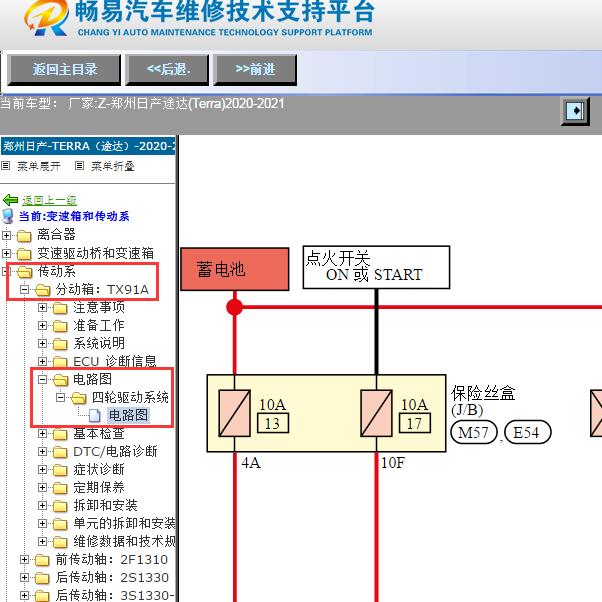Expand the DTC/电路诊断 node

42,452
